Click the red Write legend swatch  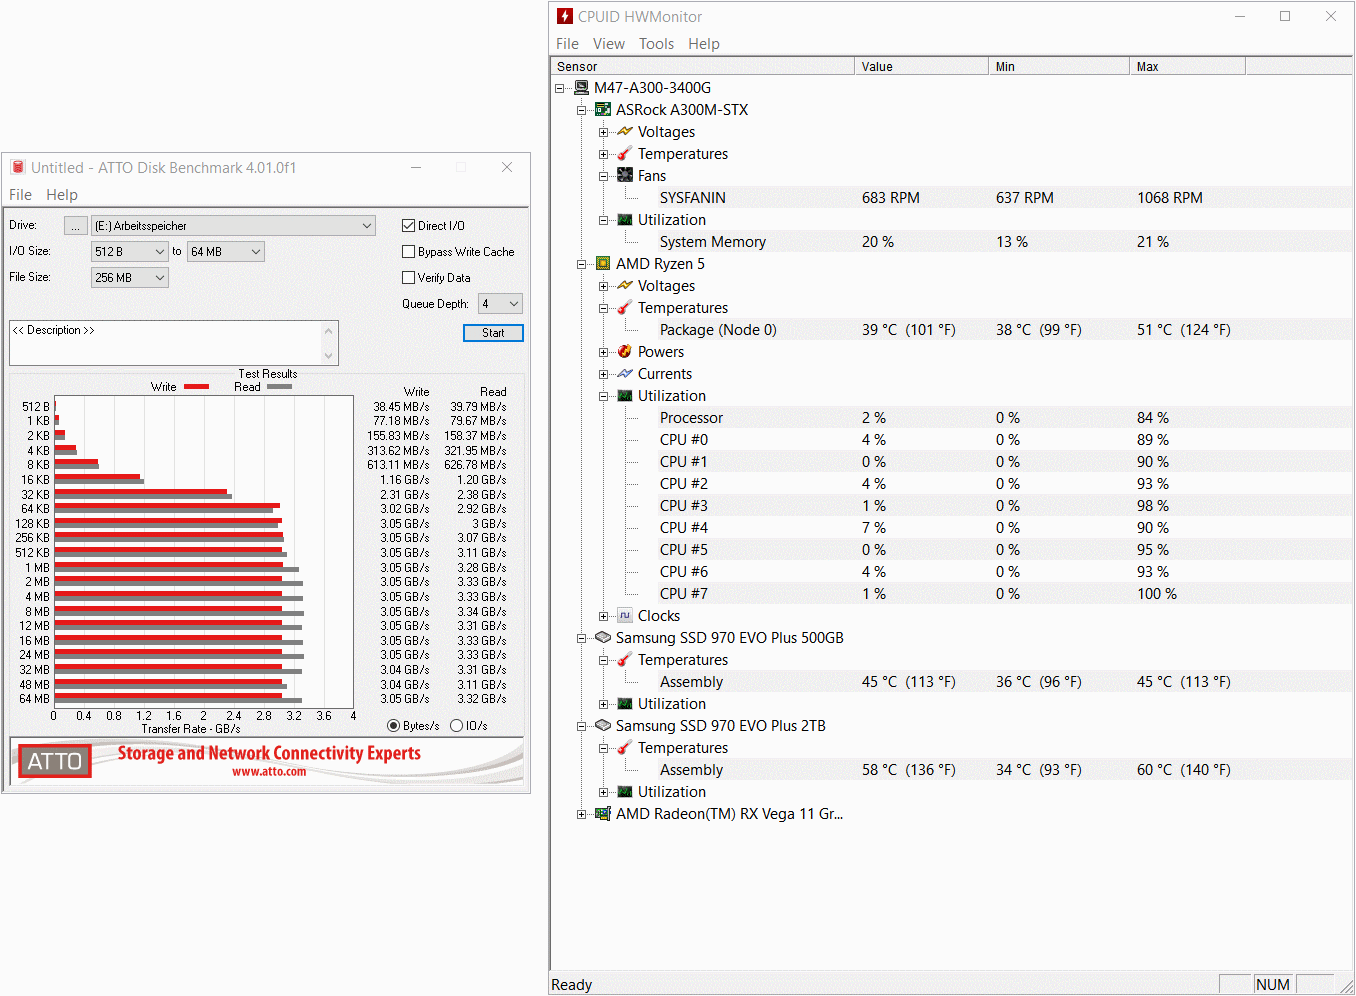[x=197, y=387]
